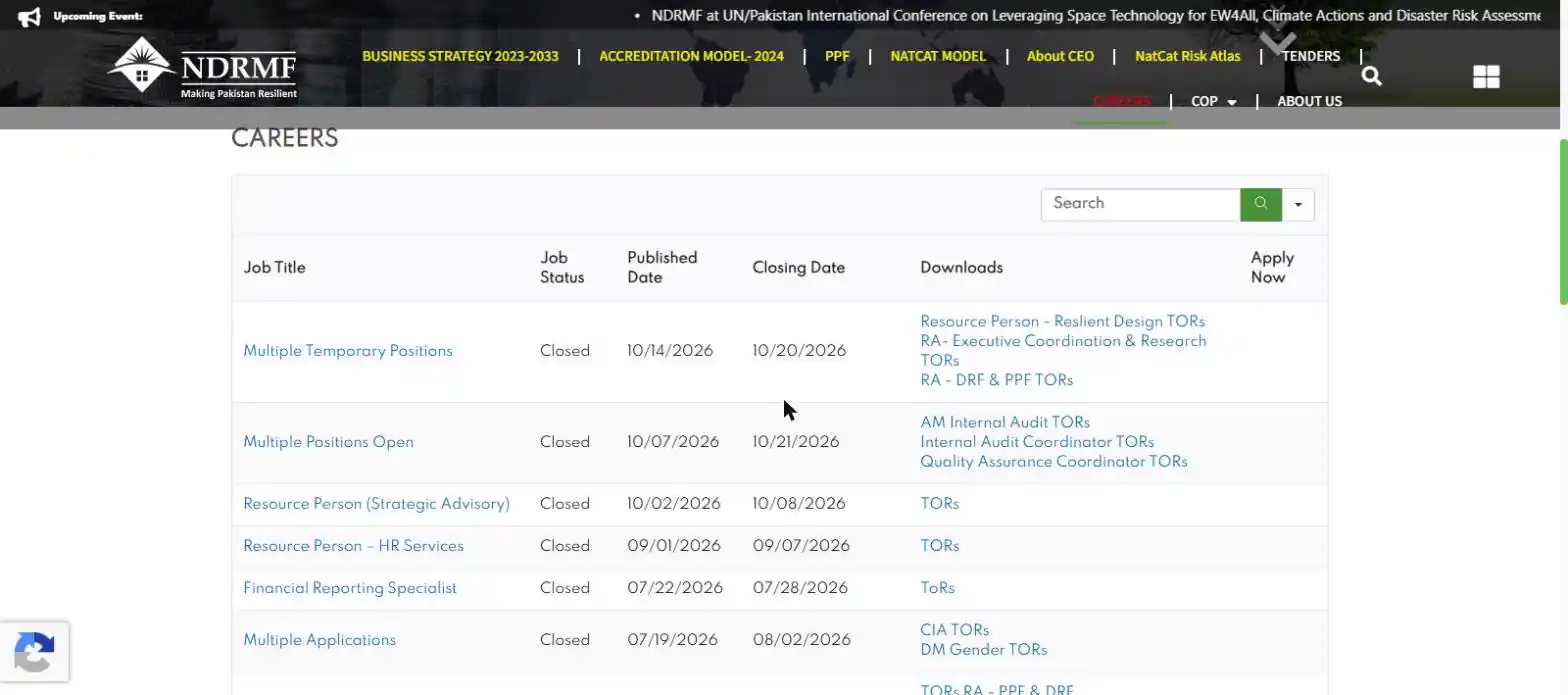Viewport: 1568px width, 695px height.
Task: Click the green search submit button
Action: tap(1260, 204)
